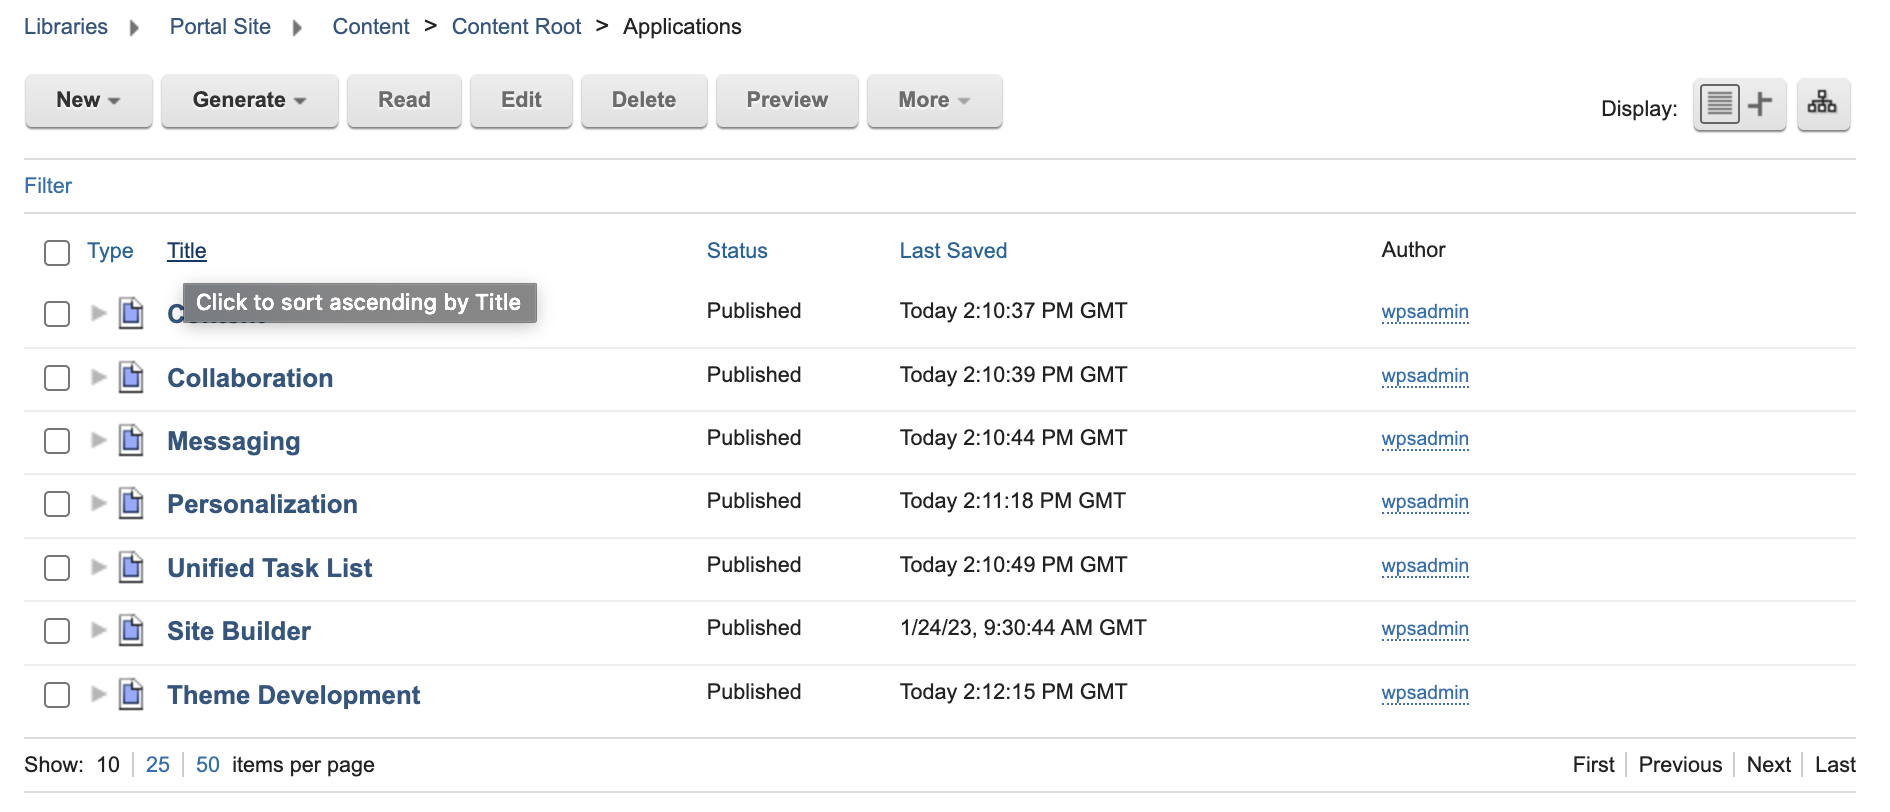Sort the list by Status column
This screenshot has height=812, width=1890.
pyautogui.click(x=737, y=251)
